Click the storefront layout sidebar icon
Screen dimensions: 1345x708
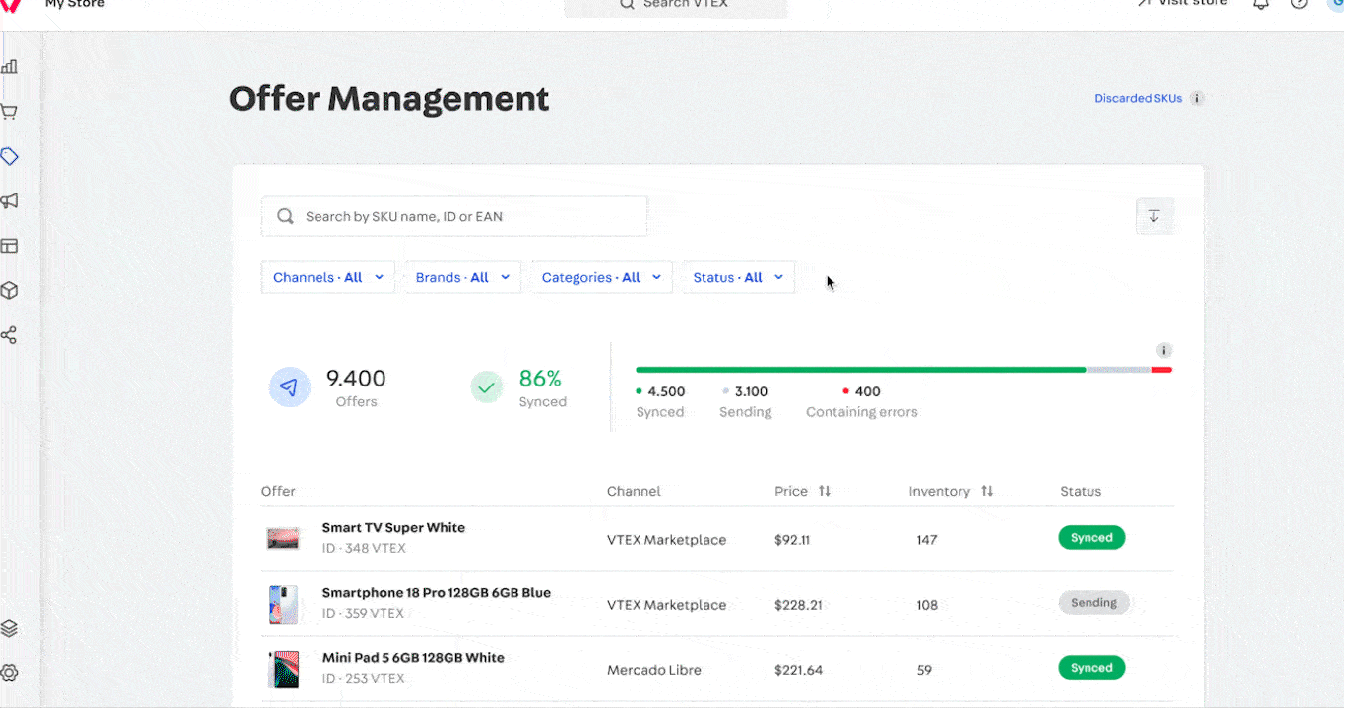[10, 246]
